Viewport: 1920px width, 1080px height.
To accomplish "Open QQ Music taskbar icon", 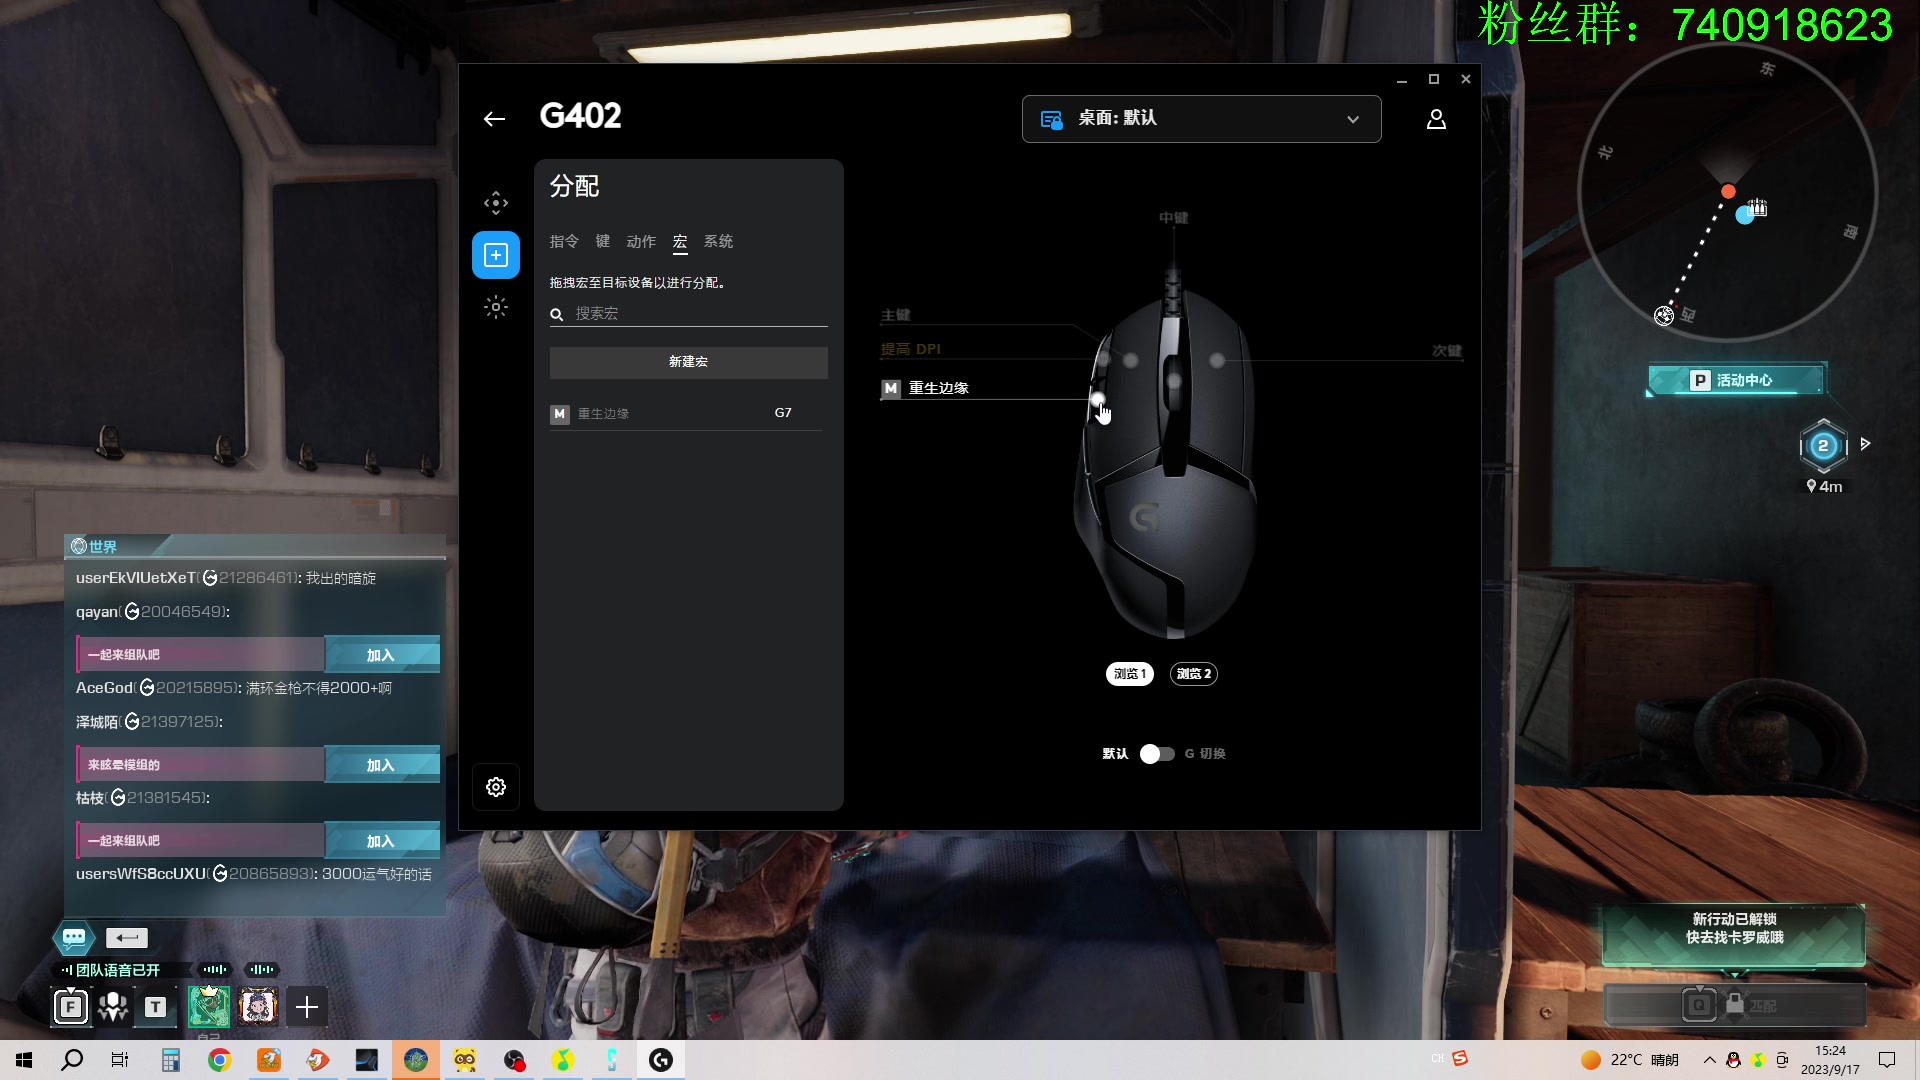I will tap(563, 1060).
